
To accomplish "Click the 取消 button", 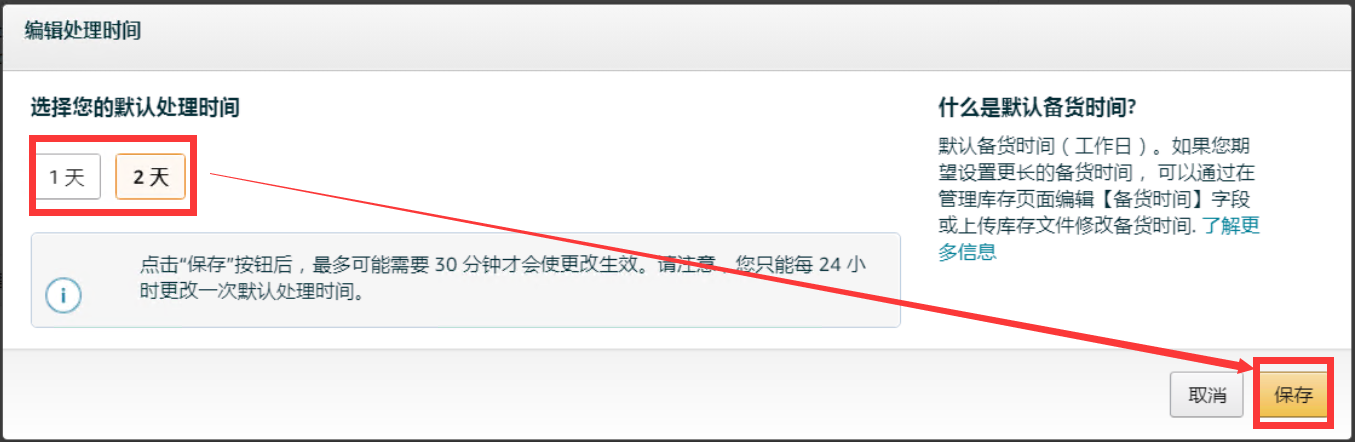I will click(1207, 395).
